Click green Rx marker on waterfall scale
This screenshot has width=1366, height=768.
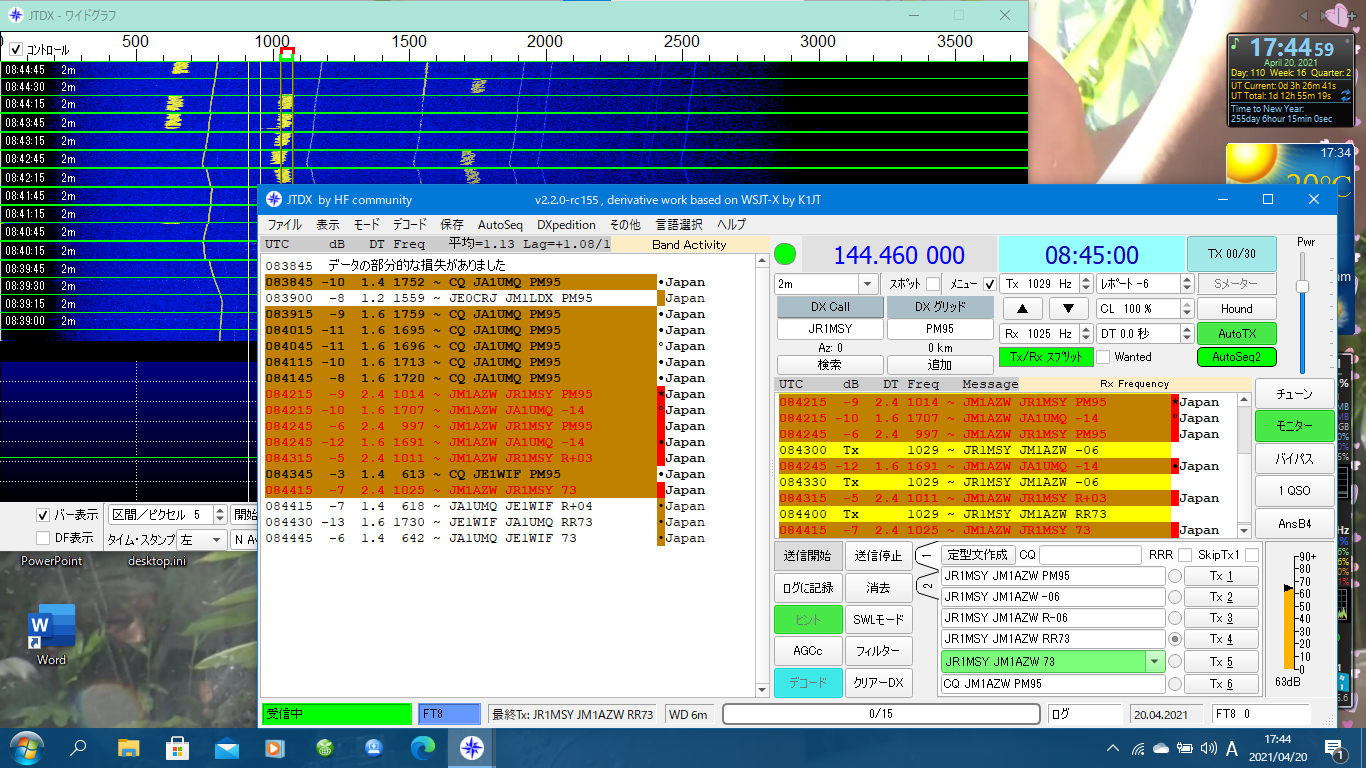click(287, 56)
